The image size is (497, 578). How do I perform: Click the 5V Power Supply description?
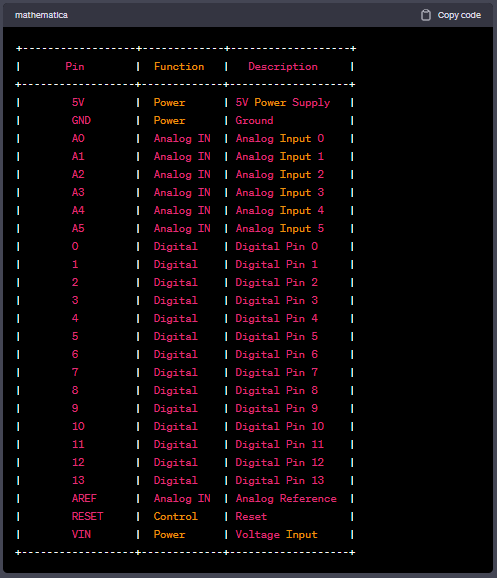(283, 102)
